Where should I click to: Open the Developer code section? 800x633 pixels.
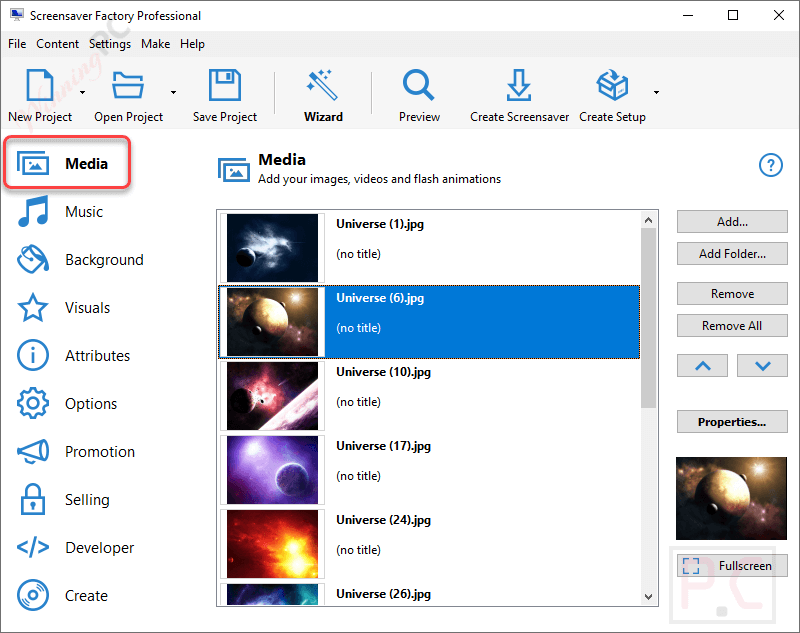pyautogui.click(x=76, y=547)
